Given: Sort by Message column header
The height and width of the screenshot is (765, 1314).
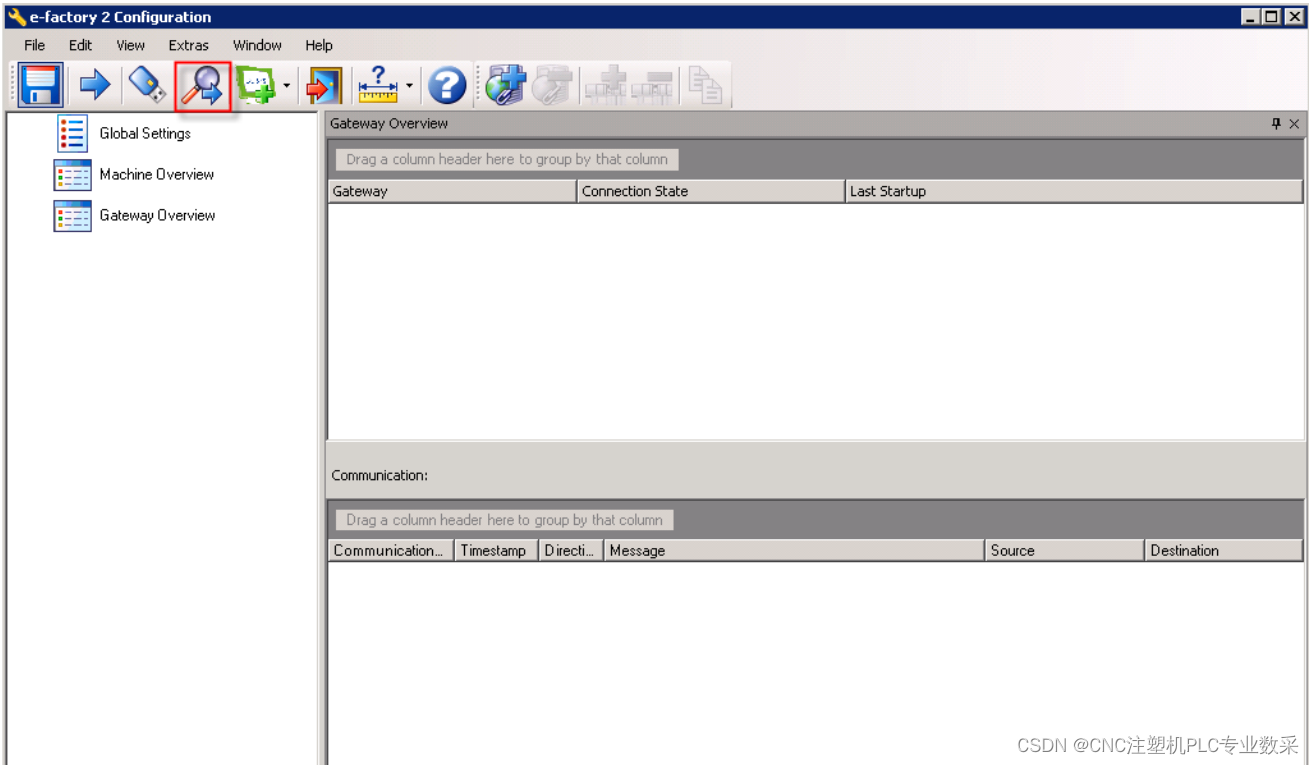Looking at the screenshot, I should (794, 550).
